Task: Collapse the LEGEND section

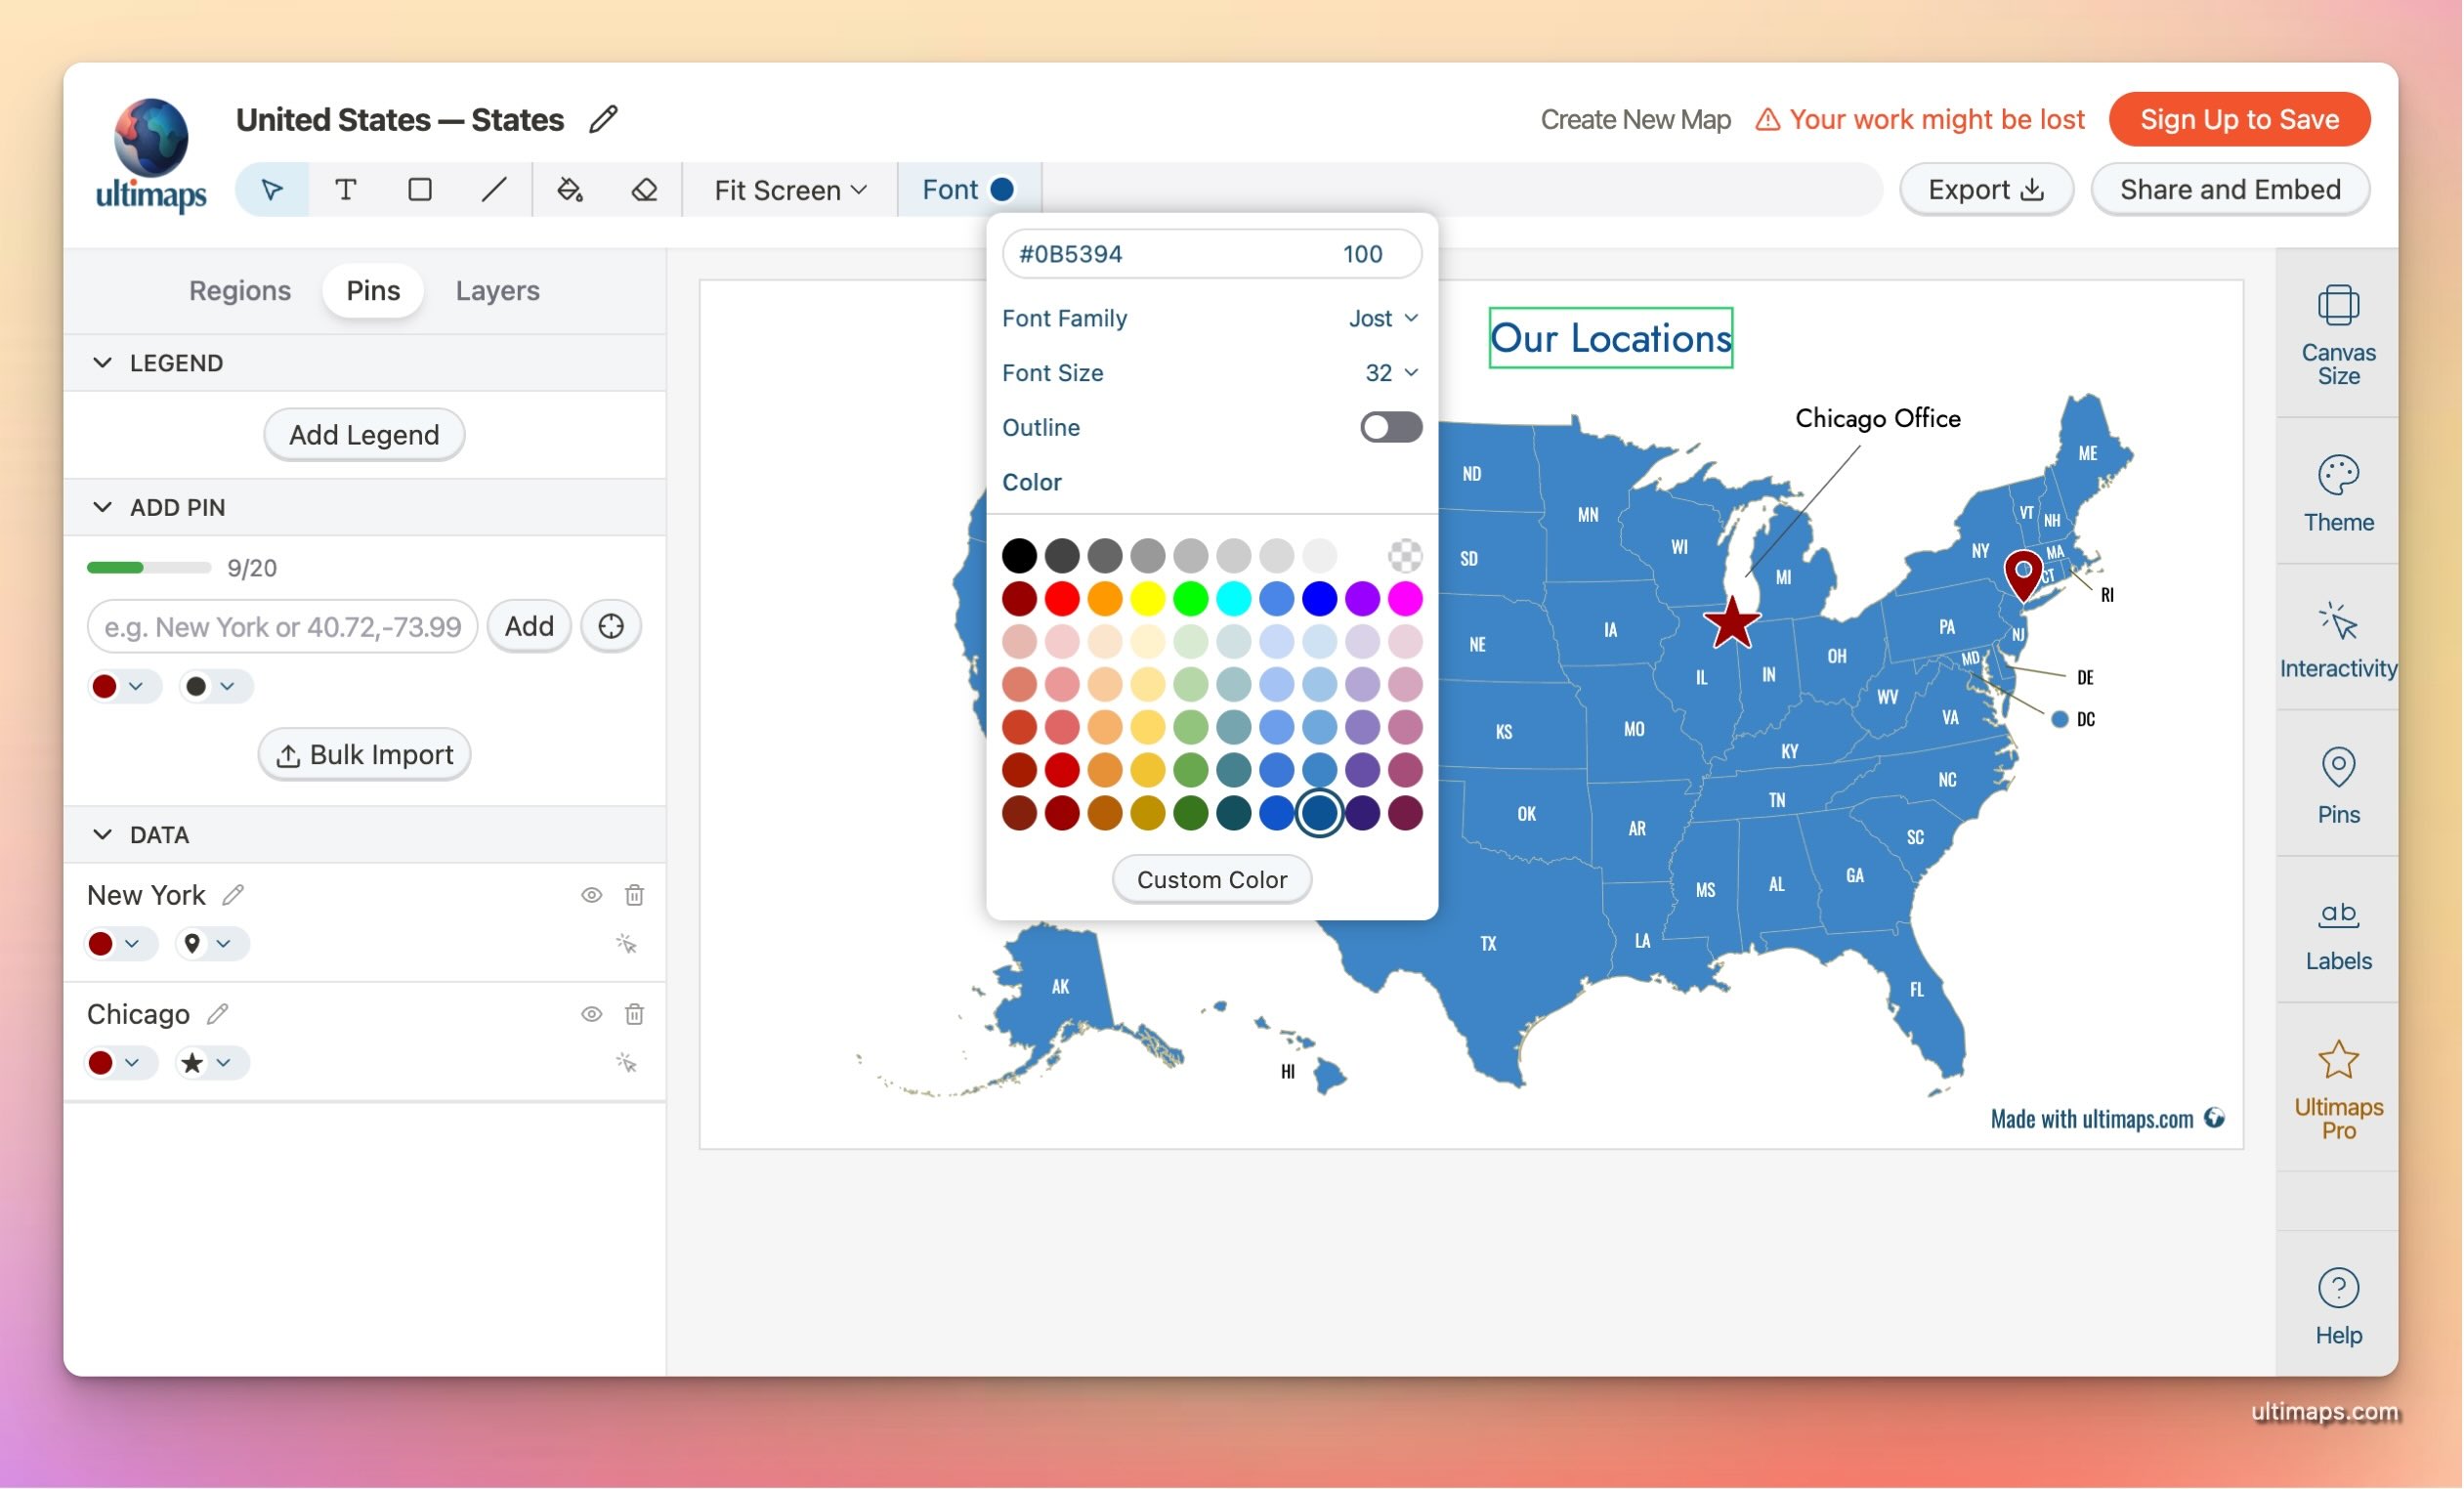Action: click(102, 363)
